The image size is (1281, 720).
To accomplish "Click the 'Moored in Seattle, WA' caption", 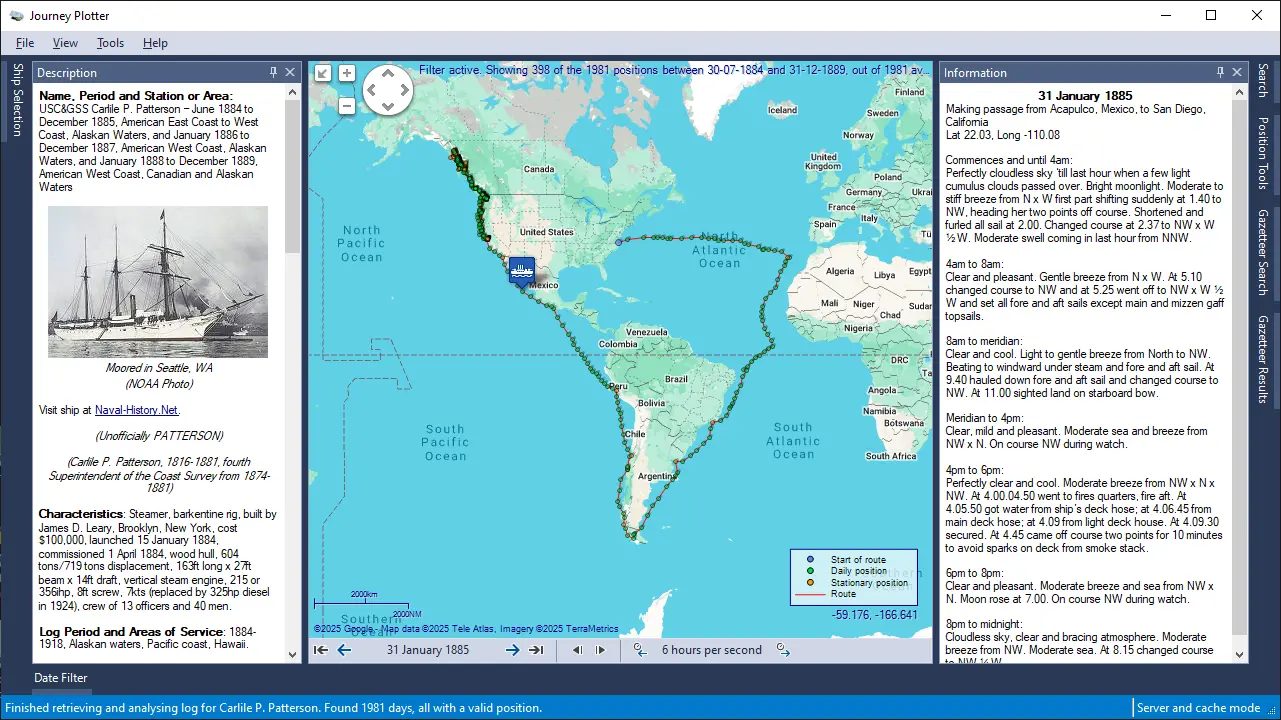I will coord(158,368).
